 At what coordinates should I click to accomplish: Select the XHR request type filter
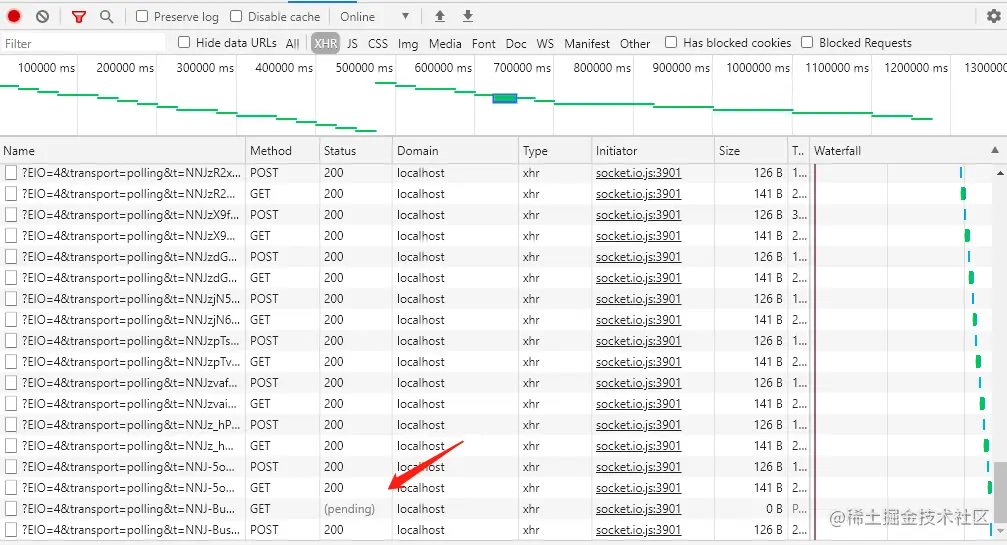tap(326, 44)
